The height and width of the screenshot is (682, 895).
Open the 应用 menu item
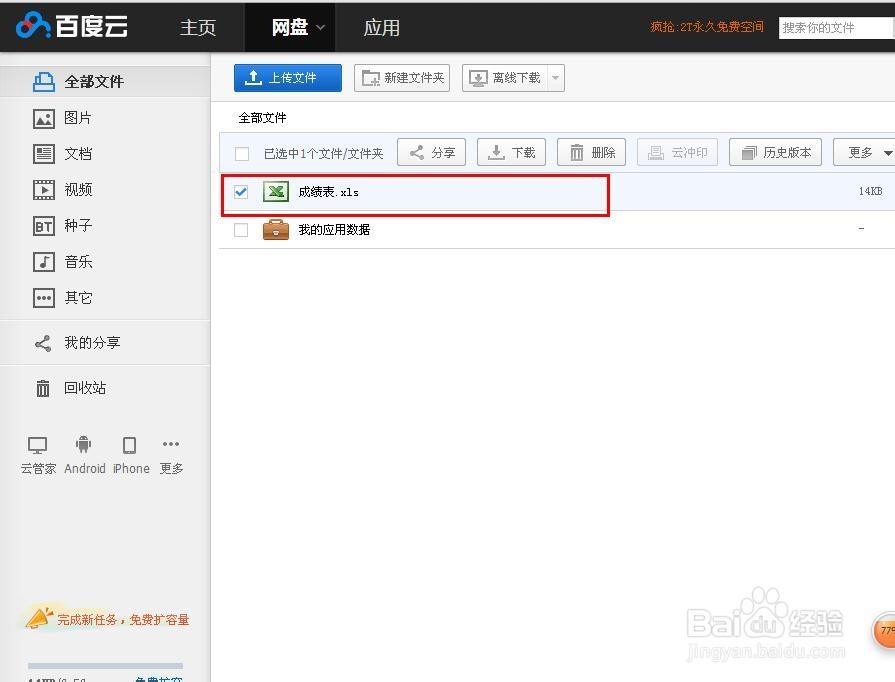[381, 27]
